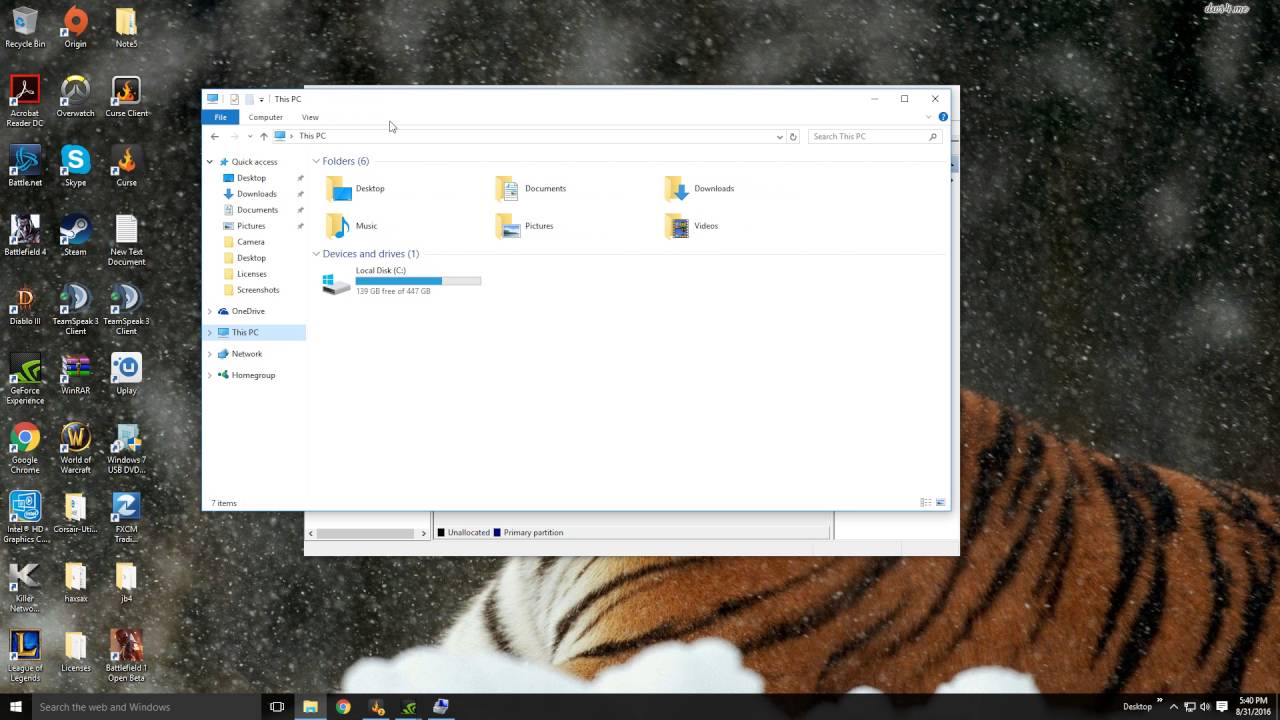Refresh the This PC view

coord(793,136)
